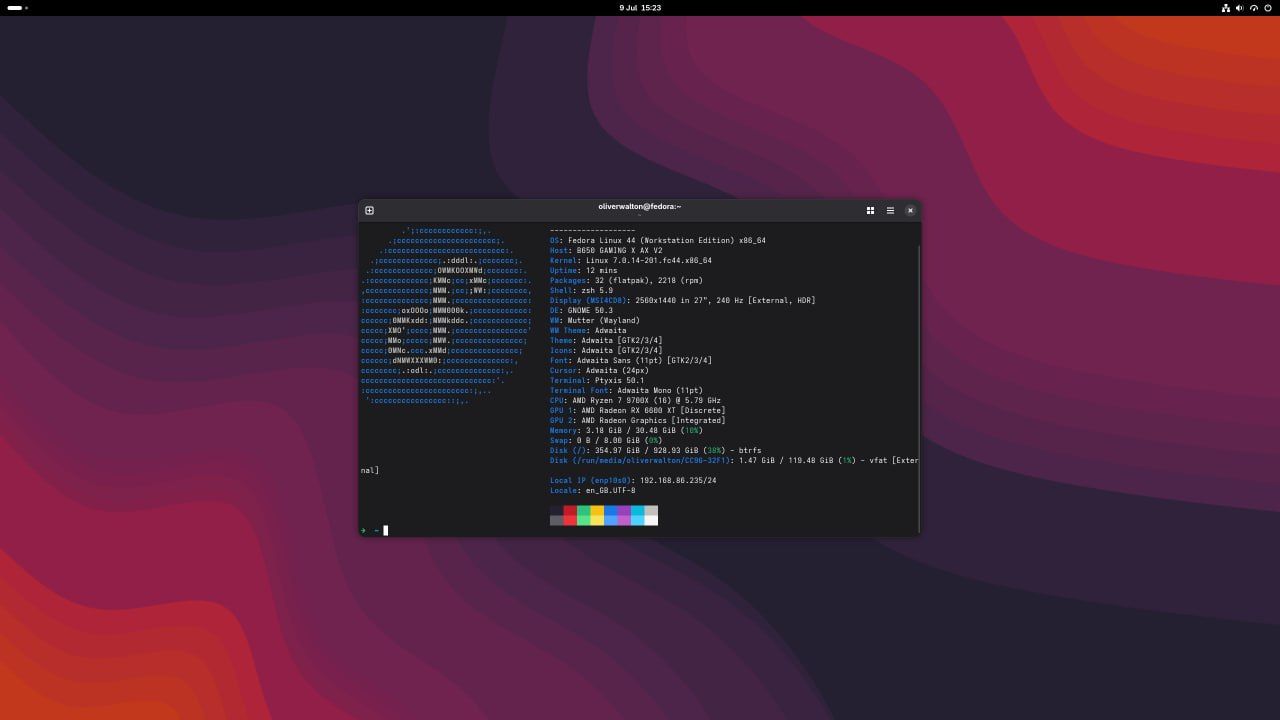Click the "Kernel: Linux 7.0.14" line
Screen dimensions: 1280x720
click(x=631, y=260)
